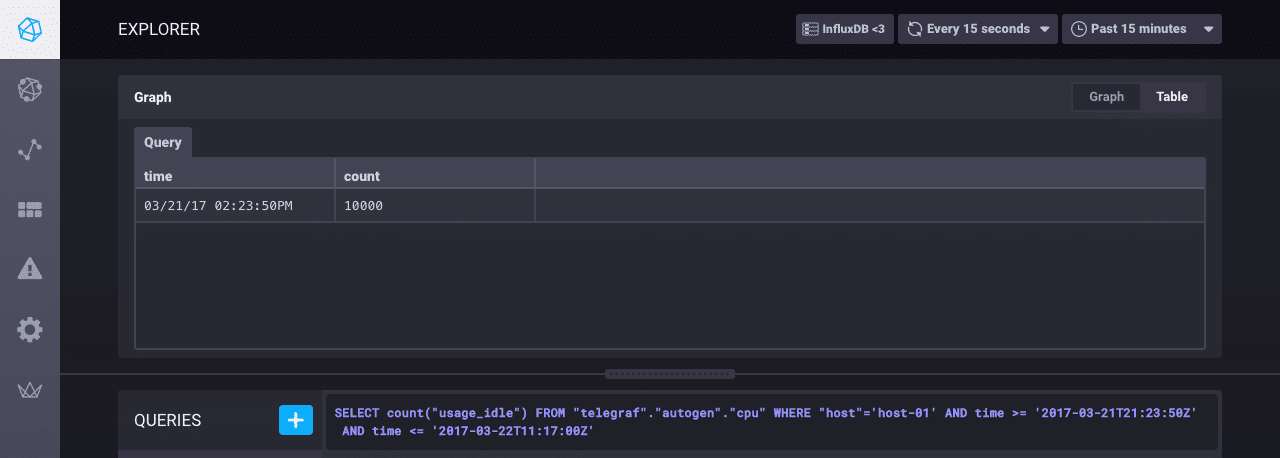Open the Host List sphere icon
This screenshot has width=1280, height=458.
30,90
